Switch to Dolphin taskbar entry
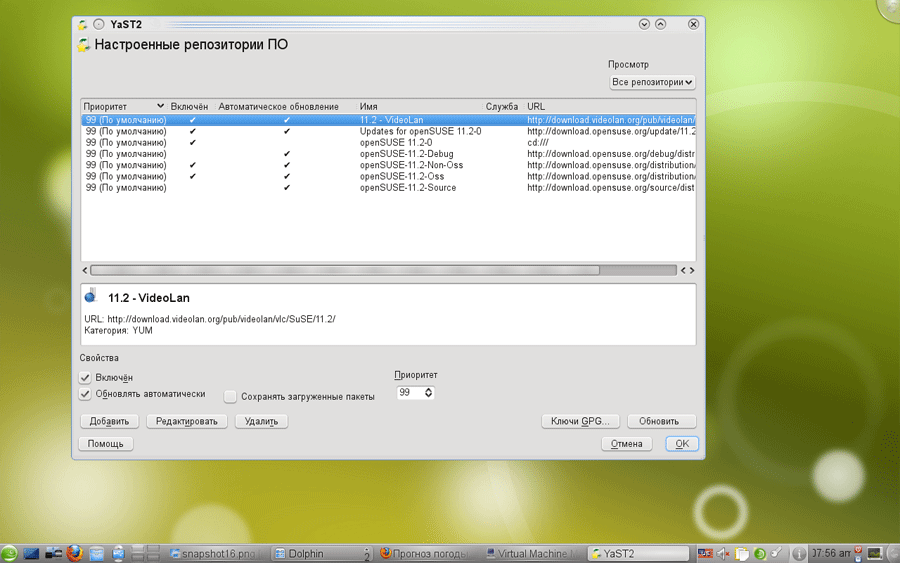This screenshot has width=900, height=563. tap(321, 553)
